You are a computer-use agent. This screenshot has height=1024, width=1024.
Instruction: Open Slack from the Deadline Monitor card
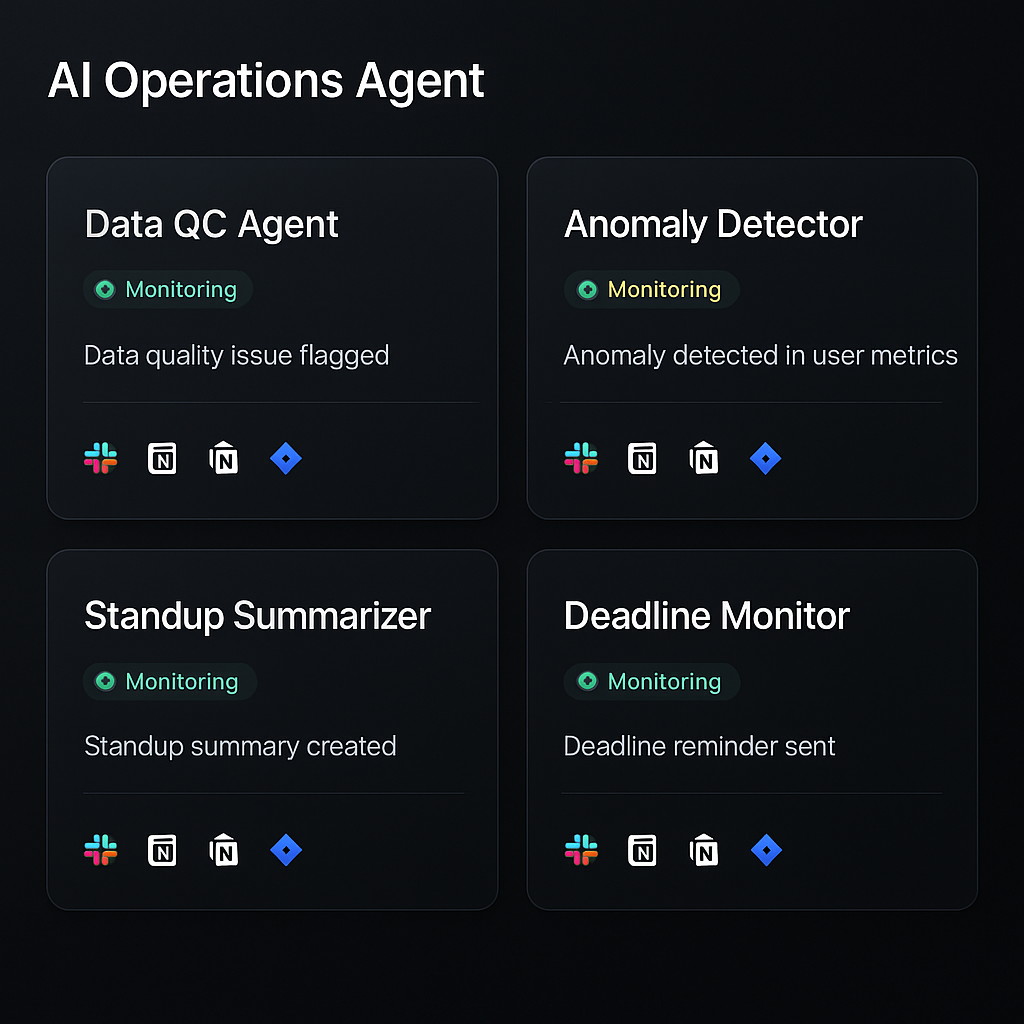point(581,850)
